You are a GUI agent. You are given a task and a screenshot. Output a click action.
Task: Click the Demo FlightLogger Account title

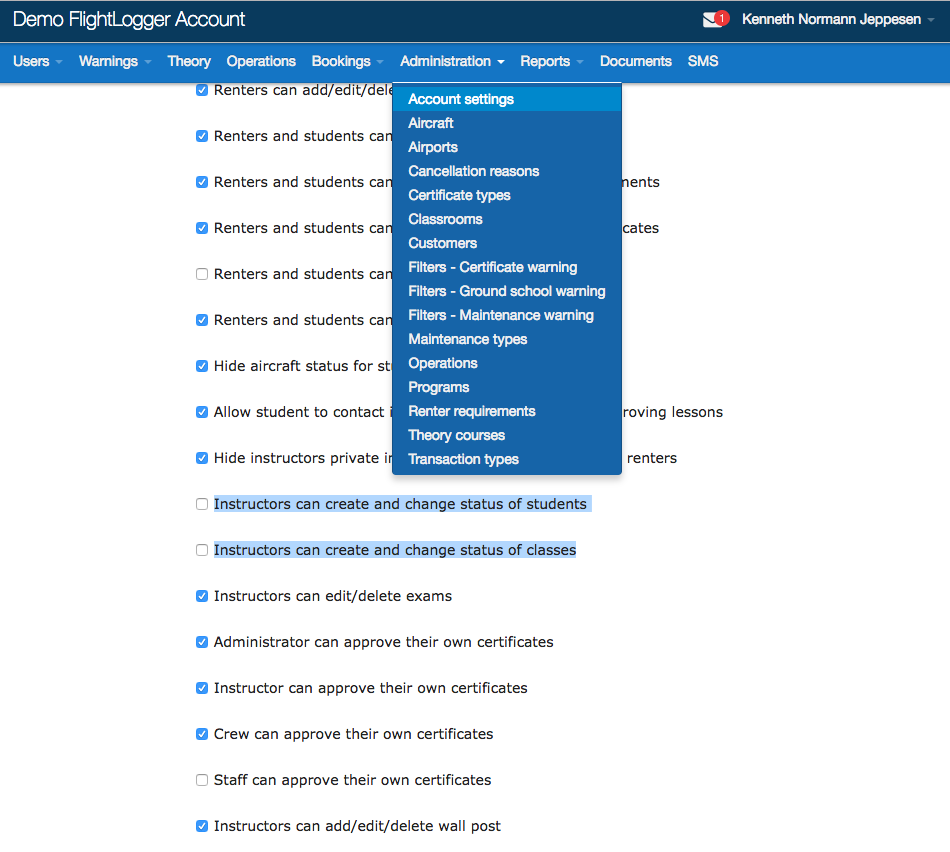pyautogui.click(x=129, y=19)
